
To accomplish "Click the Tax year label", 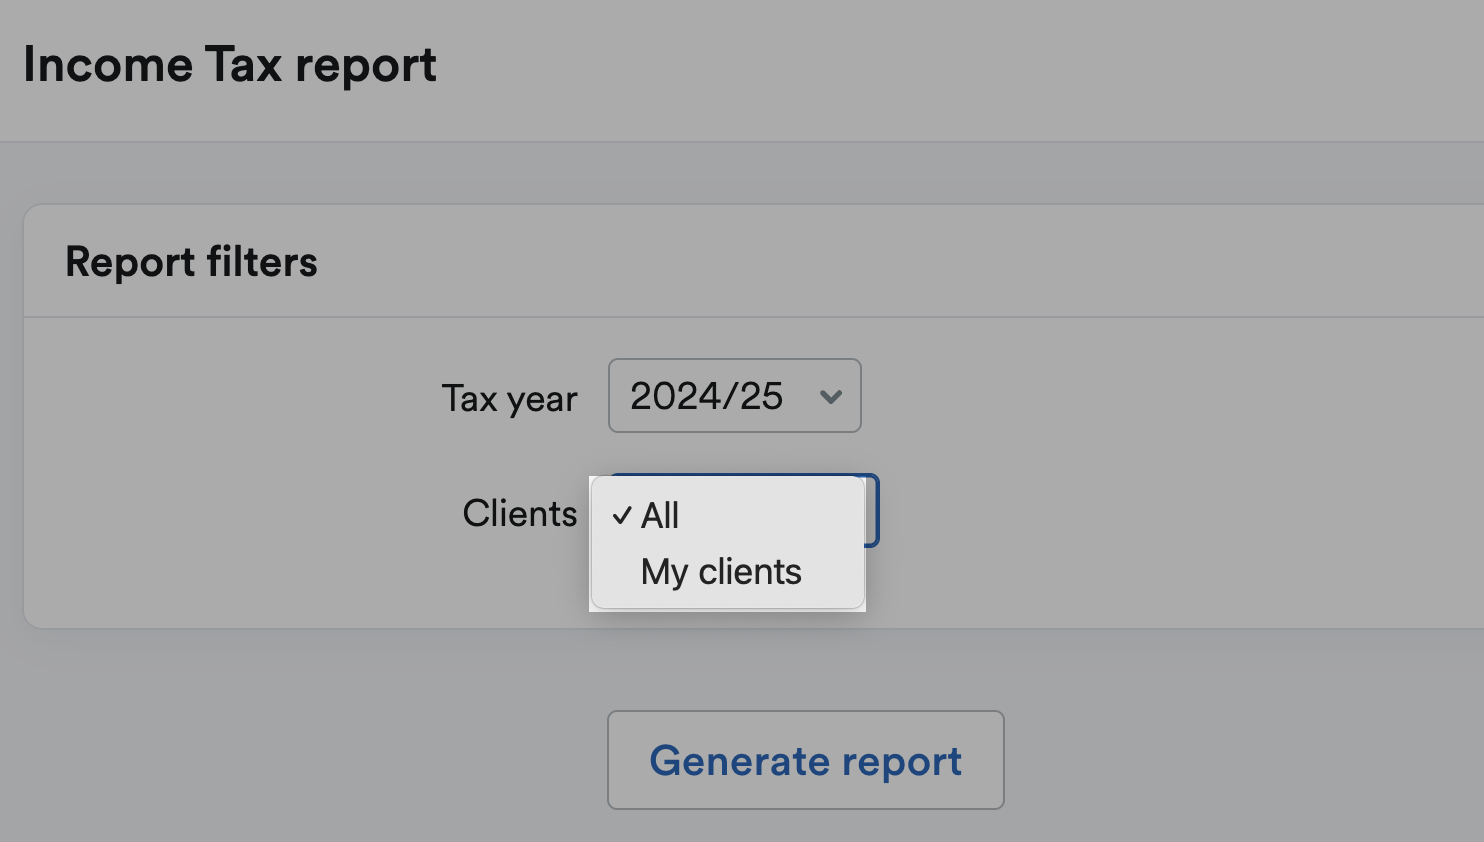I will (x=509, y=398).
